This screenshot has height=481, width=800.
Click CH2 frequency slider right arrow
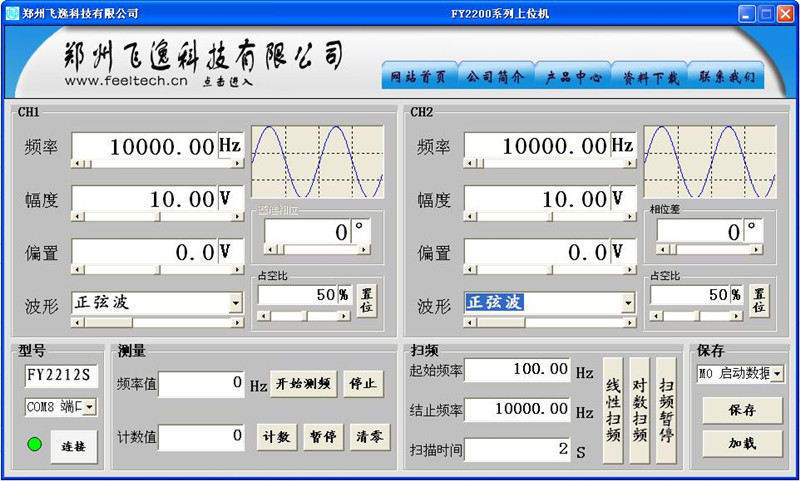pyautogui.click(x=630, y=164)
